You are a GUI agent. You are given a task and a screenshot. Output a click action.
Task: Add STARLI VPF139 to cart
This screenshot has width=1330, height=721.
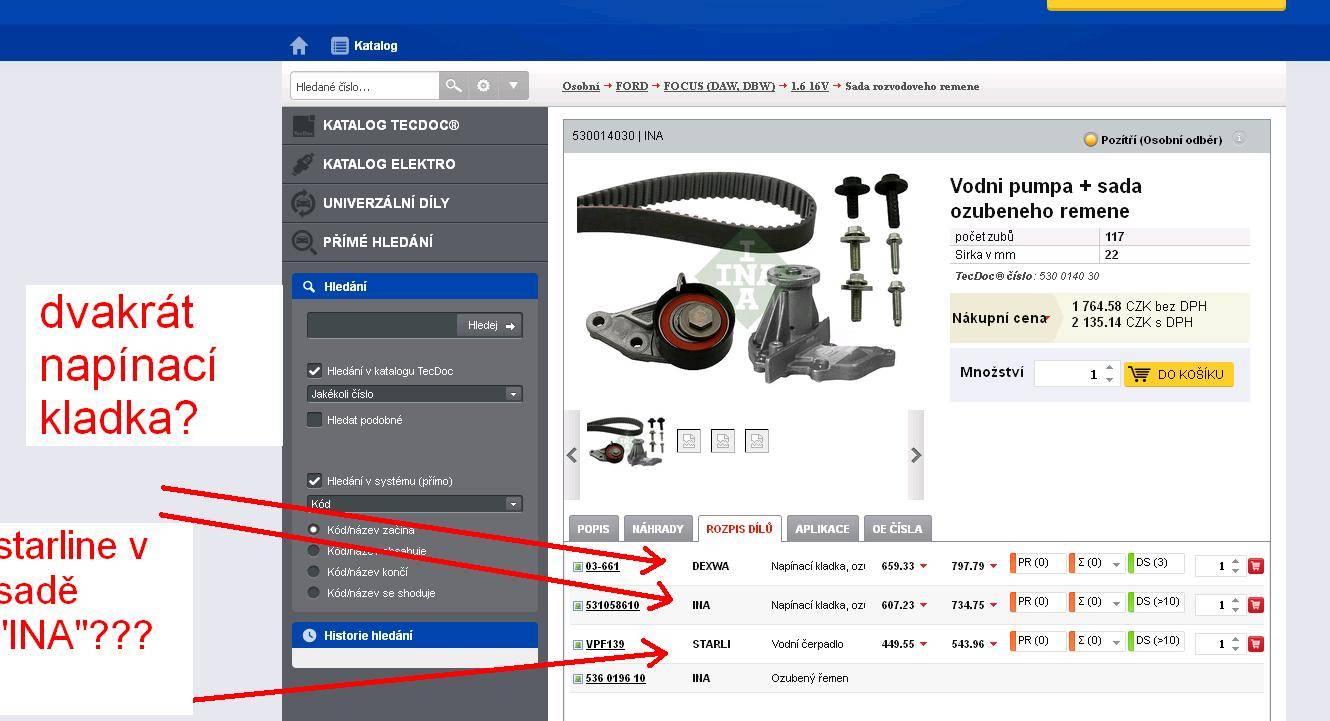point(1256,644)
